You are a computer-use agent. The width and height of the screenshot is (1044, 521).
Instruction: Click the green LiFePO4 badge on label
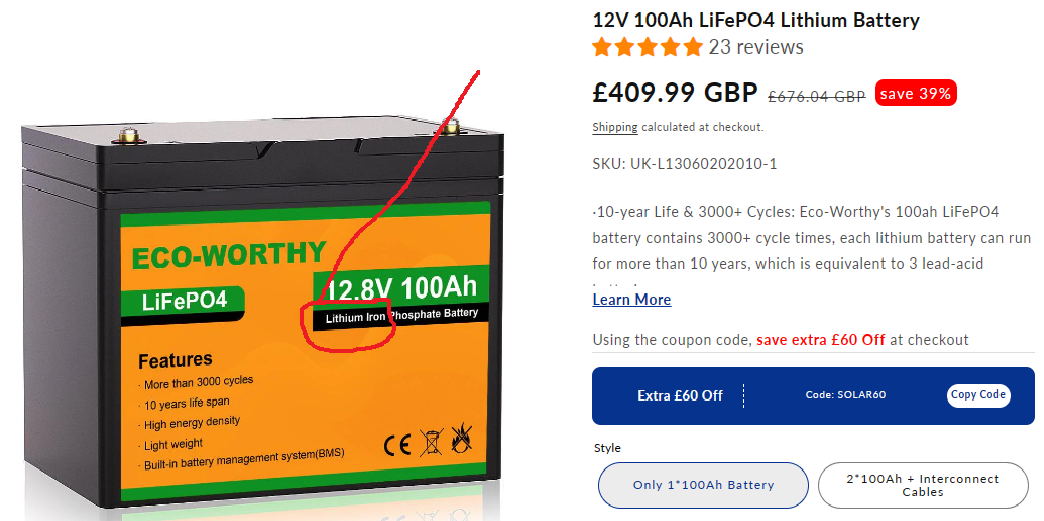(x=182, y=302)
